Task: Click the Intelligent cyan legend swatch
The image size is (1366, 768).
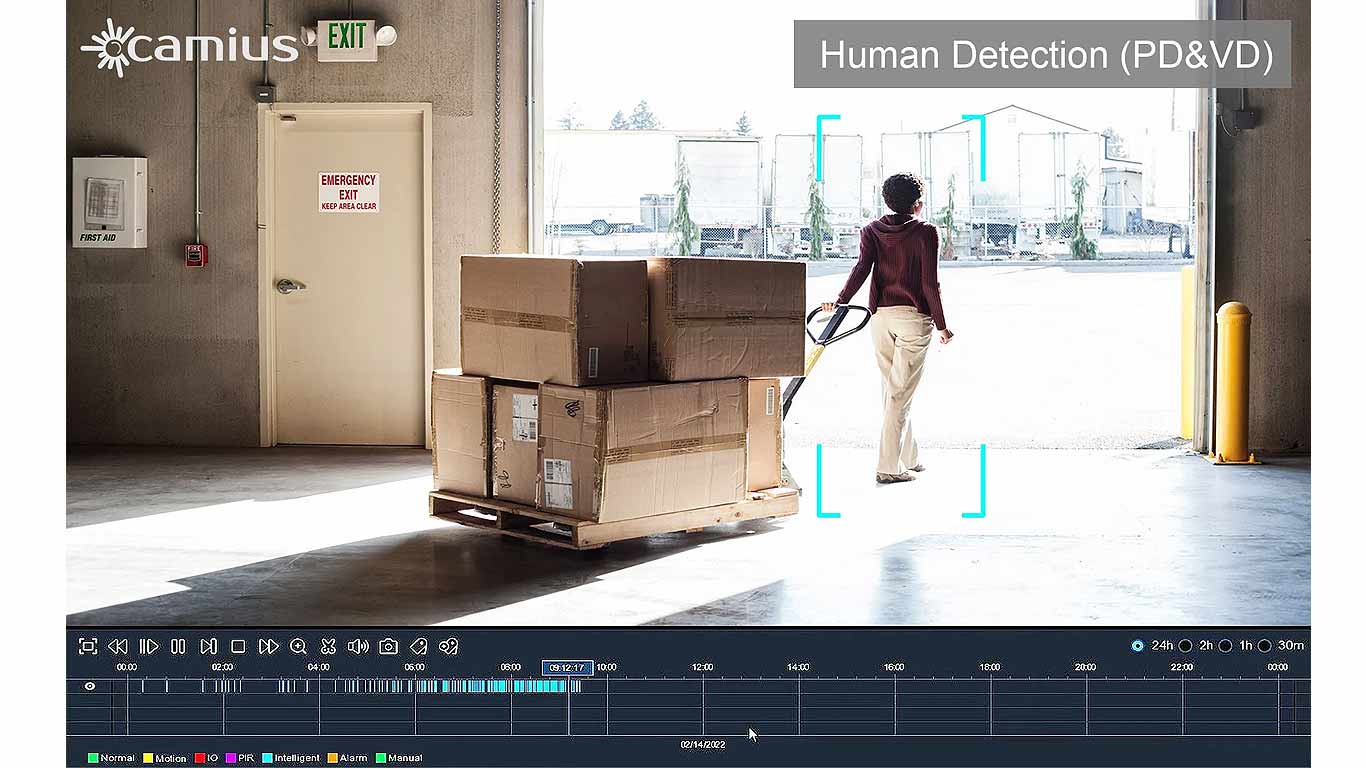Action: 267,758
